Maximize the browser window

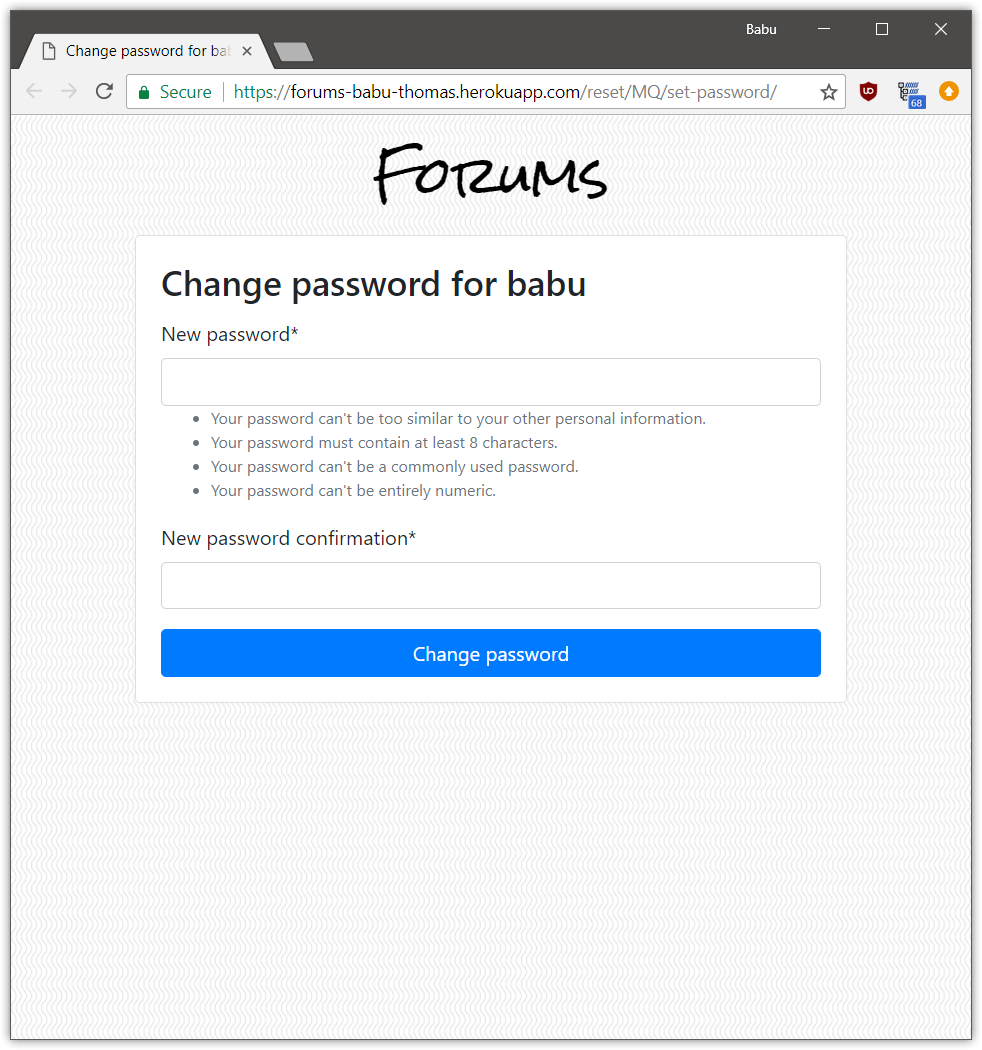[882, 29]
